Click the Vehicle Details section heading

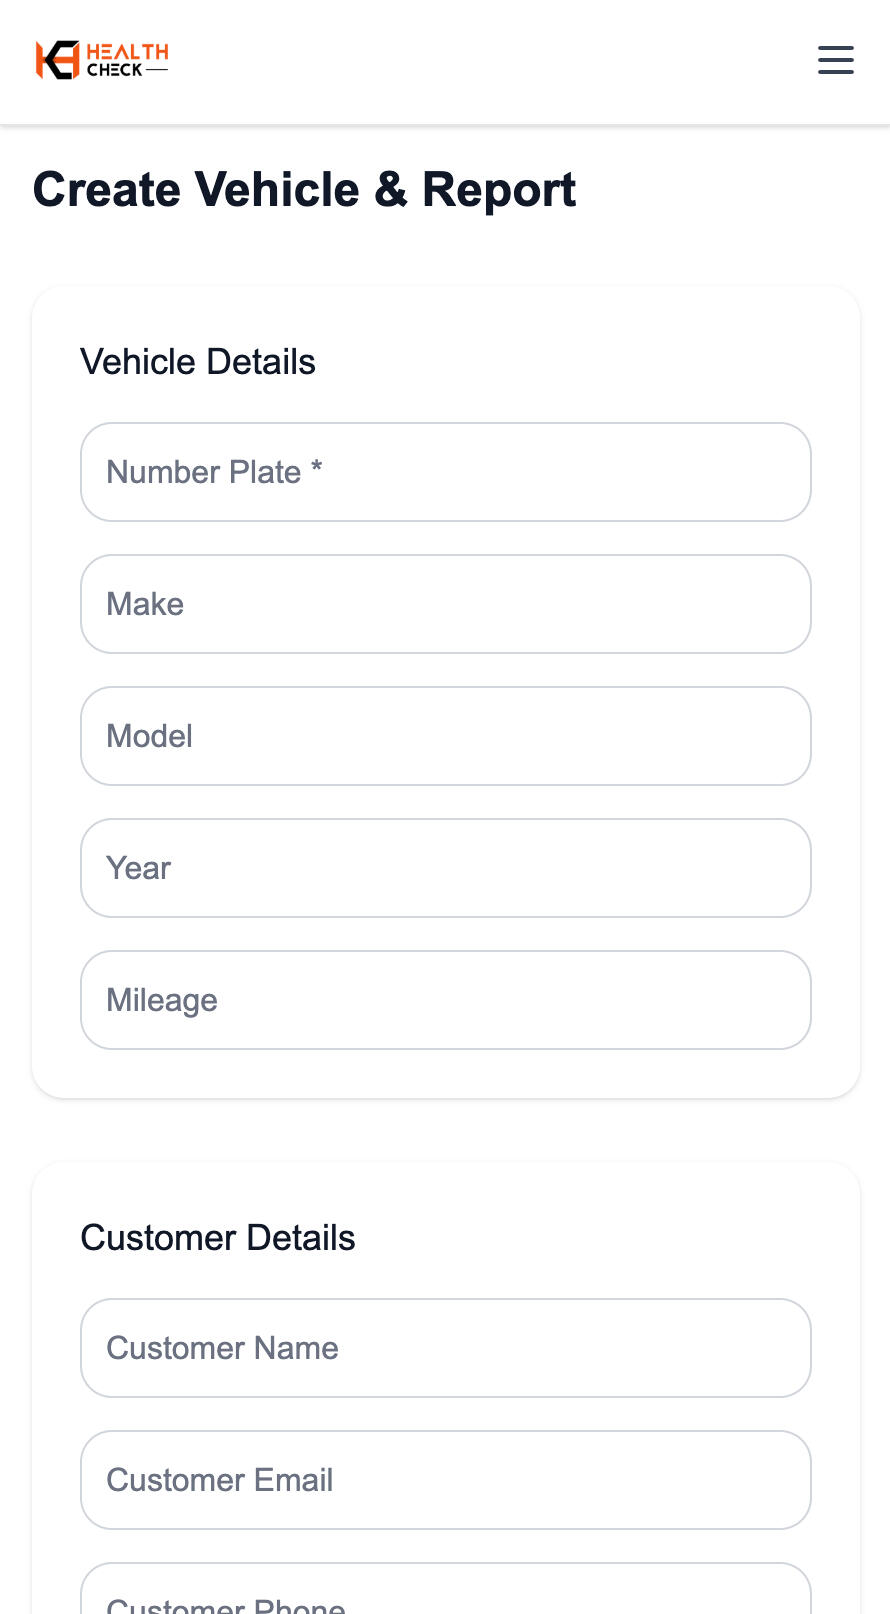tap(198, 362)
